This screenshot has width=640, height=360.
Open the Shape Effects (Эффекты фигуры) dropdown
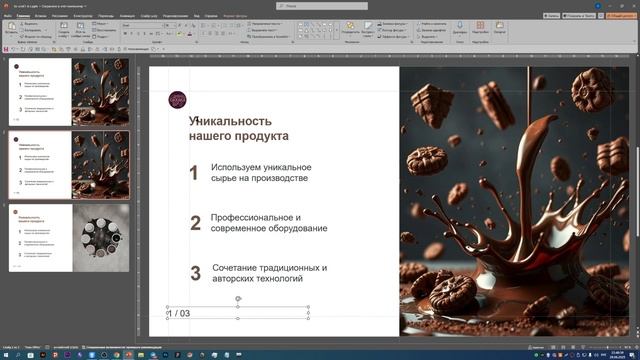click(x=393, y=36)
